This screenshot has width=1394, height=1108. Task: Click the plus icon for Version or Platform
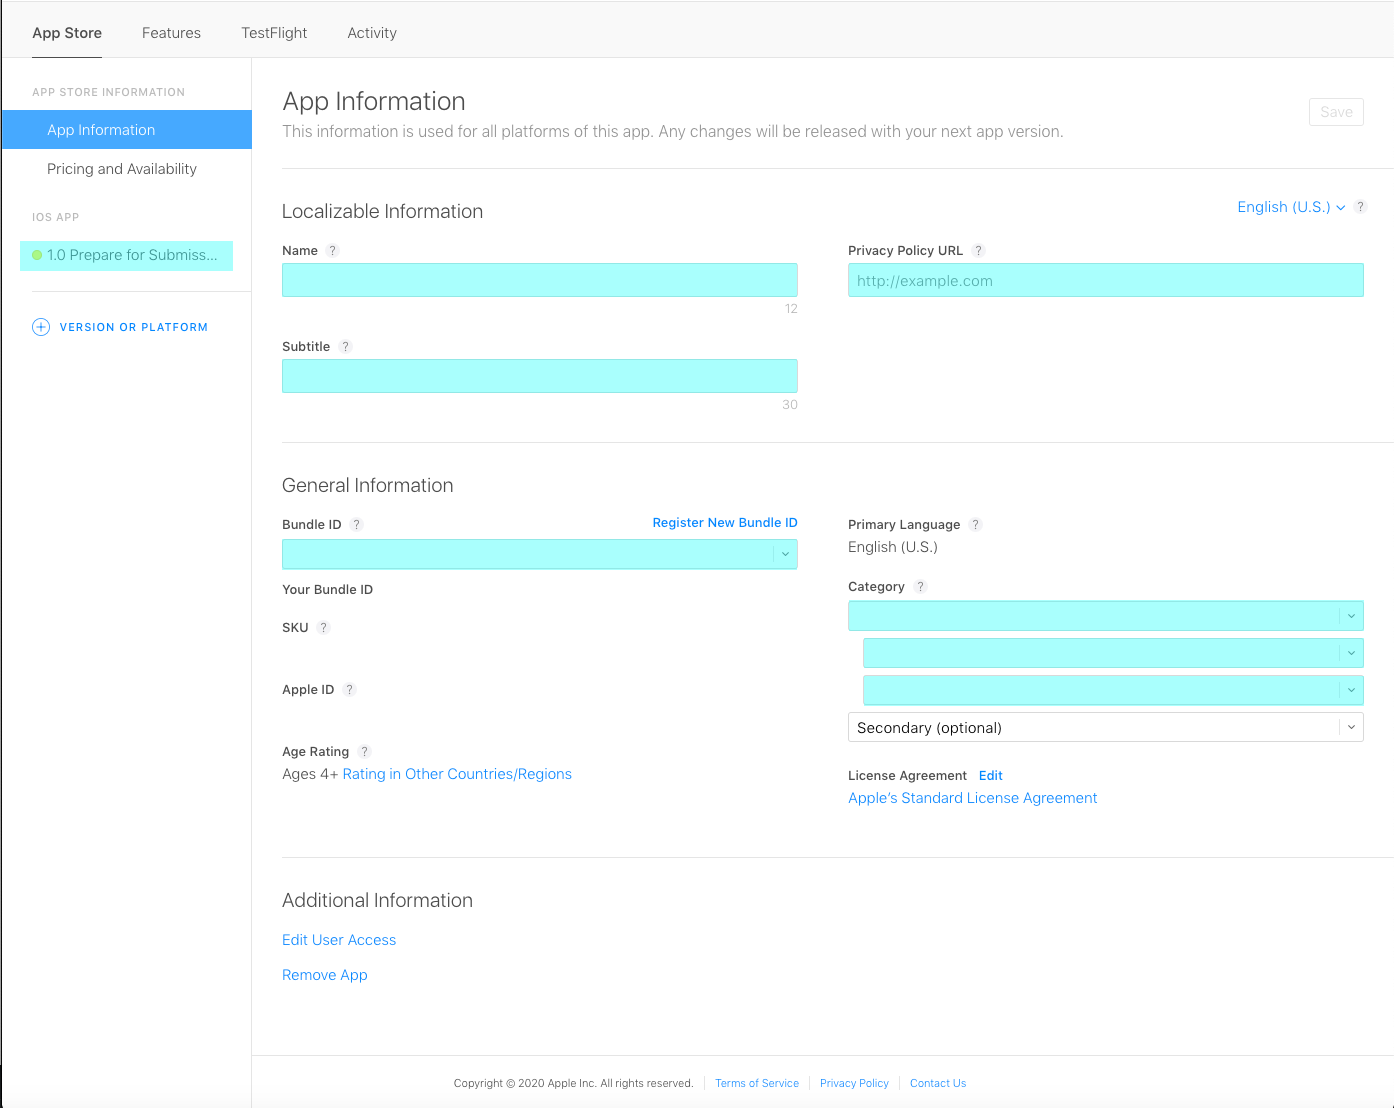(x=41, y=327)
